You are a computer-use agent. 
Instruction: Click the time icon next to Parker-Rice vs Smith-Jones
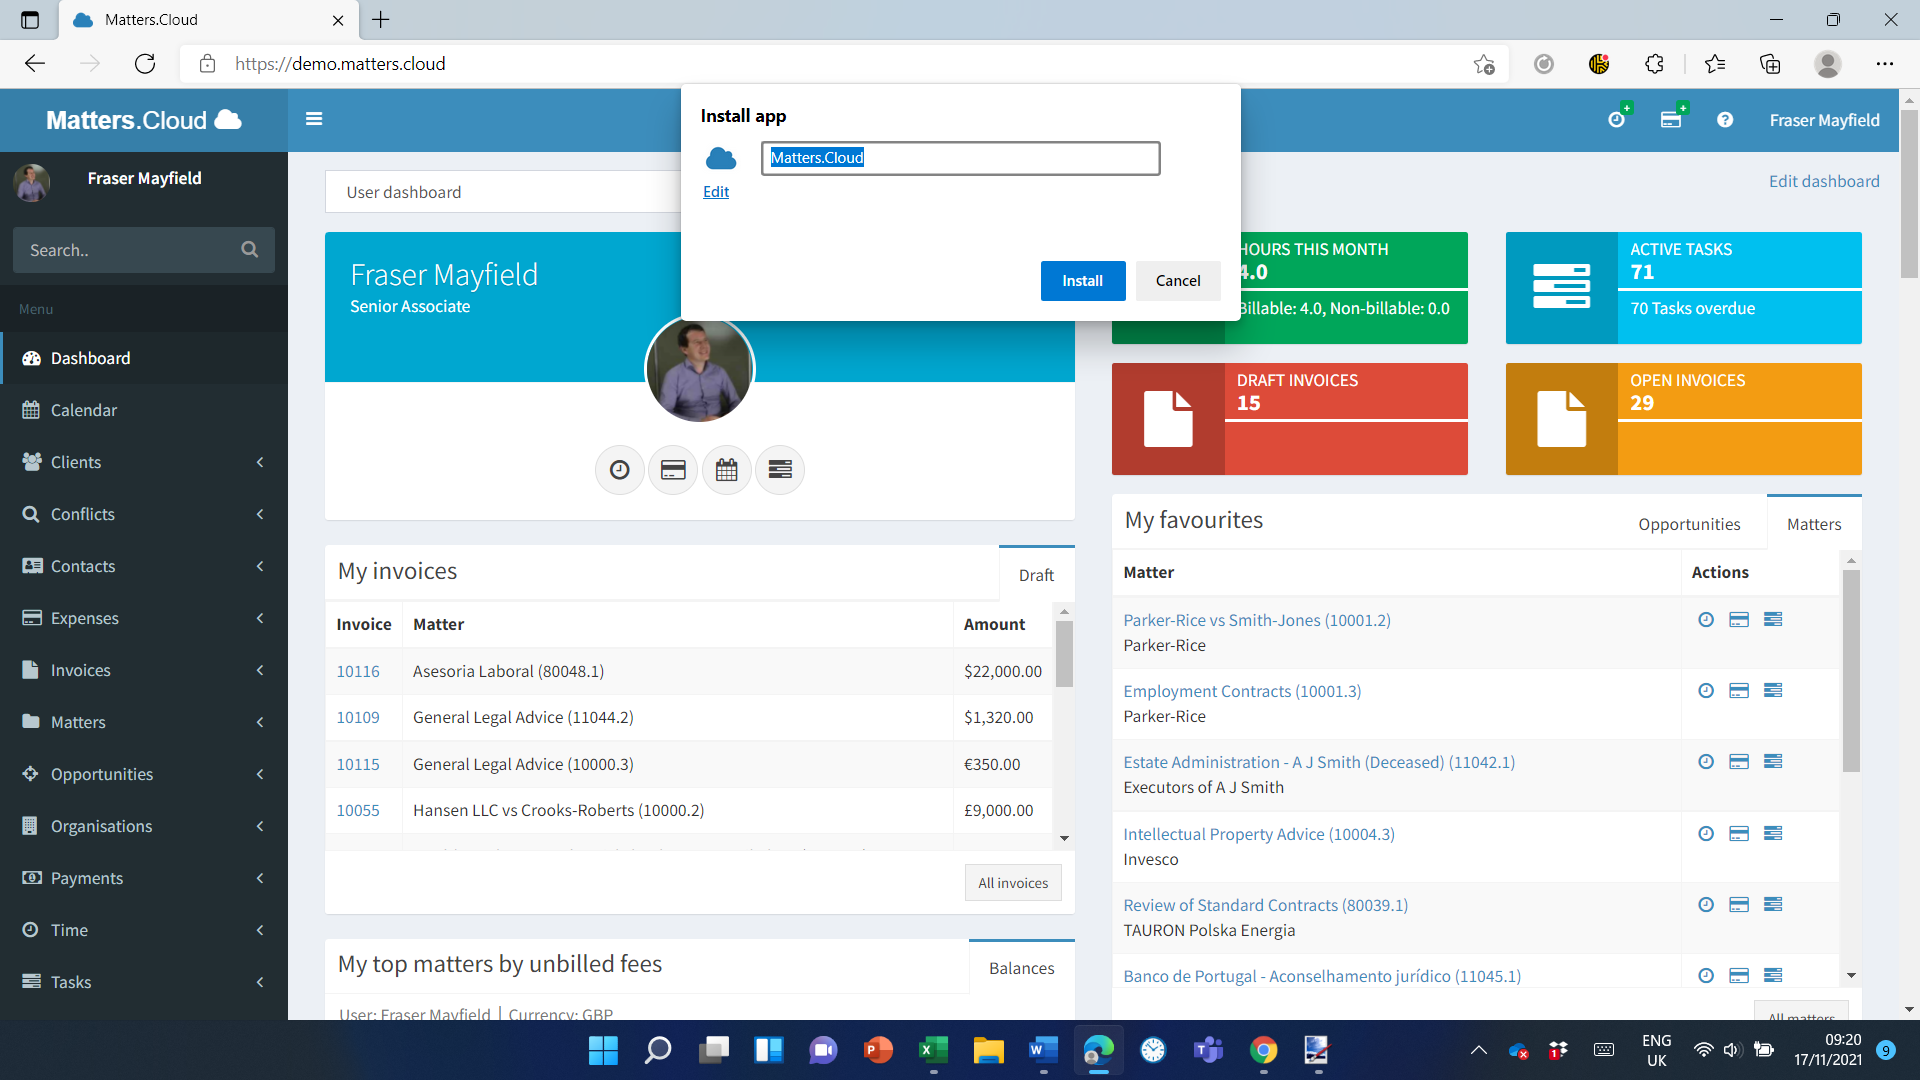pos(1706,620)
